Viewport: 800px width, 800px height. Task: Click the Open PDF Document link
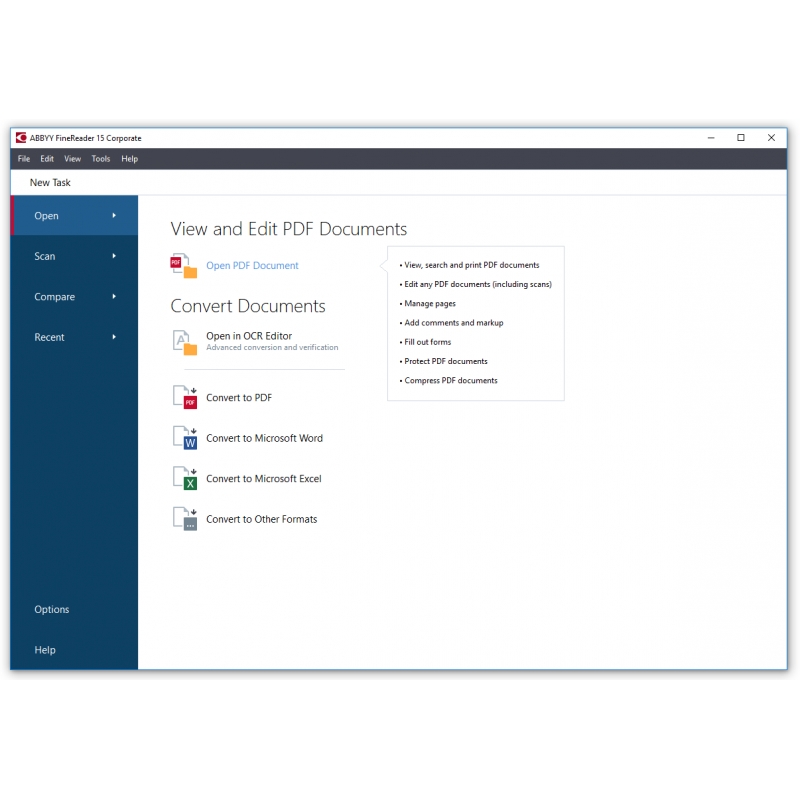pos(252,266)
